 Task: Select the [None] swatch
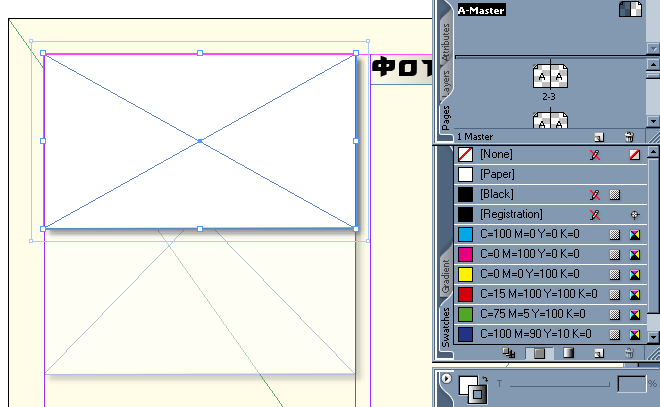(x=550, y=154)
